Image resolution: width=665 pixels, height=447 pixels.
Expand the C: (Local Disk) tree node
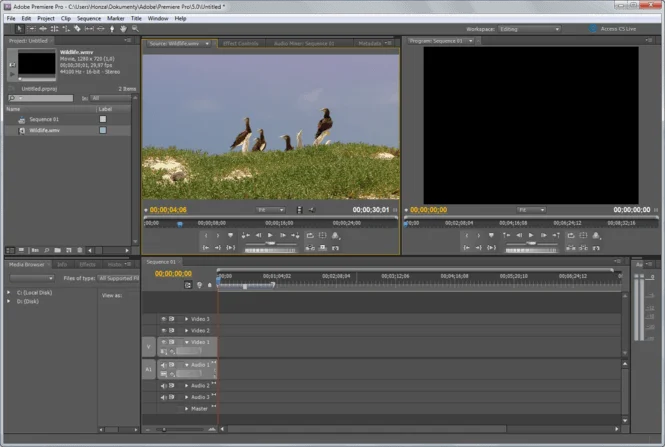point(9,290)
